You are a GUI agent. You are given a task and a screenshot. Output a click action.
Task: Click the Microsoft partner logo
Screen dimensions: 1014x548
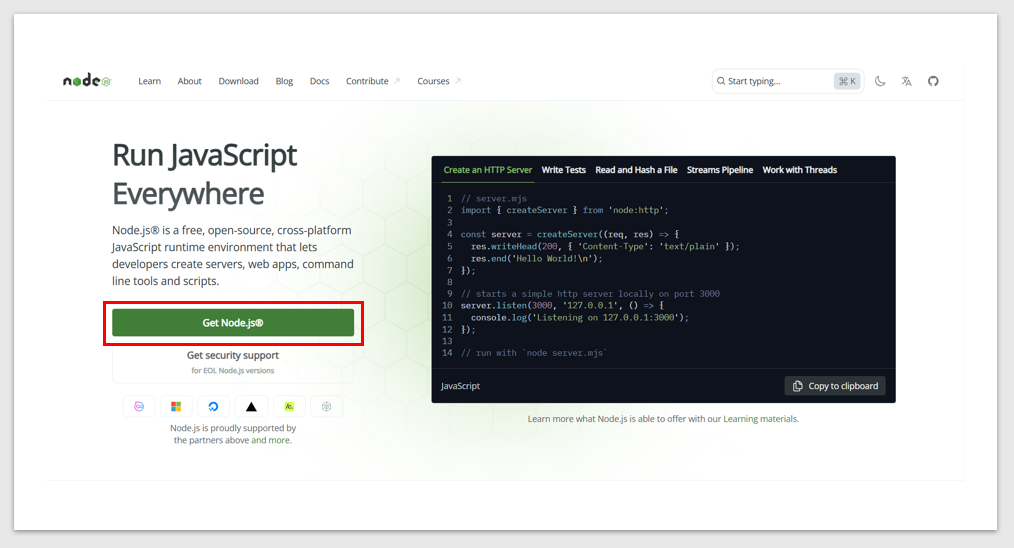(176, 406)
